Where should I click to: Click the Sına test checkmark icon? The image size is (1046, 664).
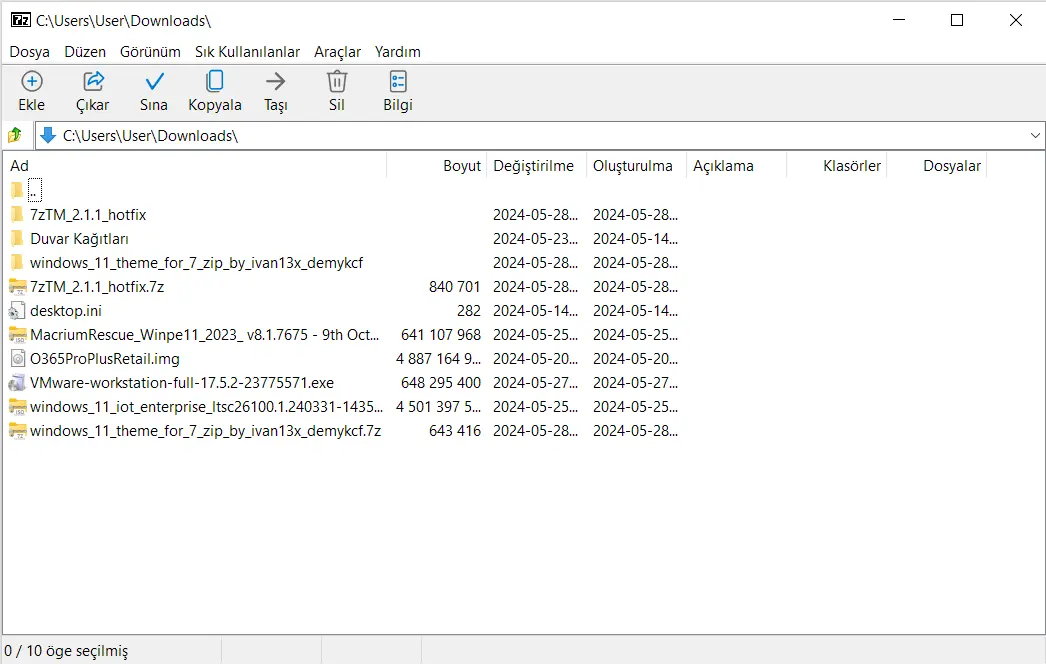tap(154, 81)
